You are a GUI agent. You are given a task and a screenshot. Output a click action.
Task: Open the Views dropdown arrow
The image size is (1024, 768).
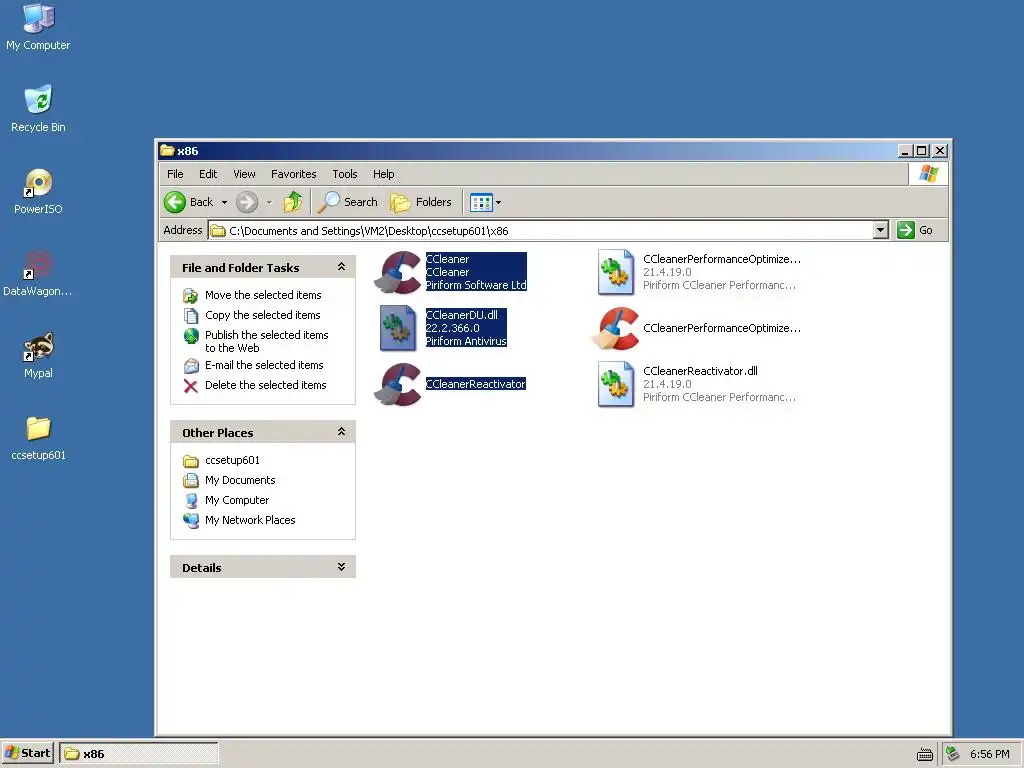click(498, 202)
